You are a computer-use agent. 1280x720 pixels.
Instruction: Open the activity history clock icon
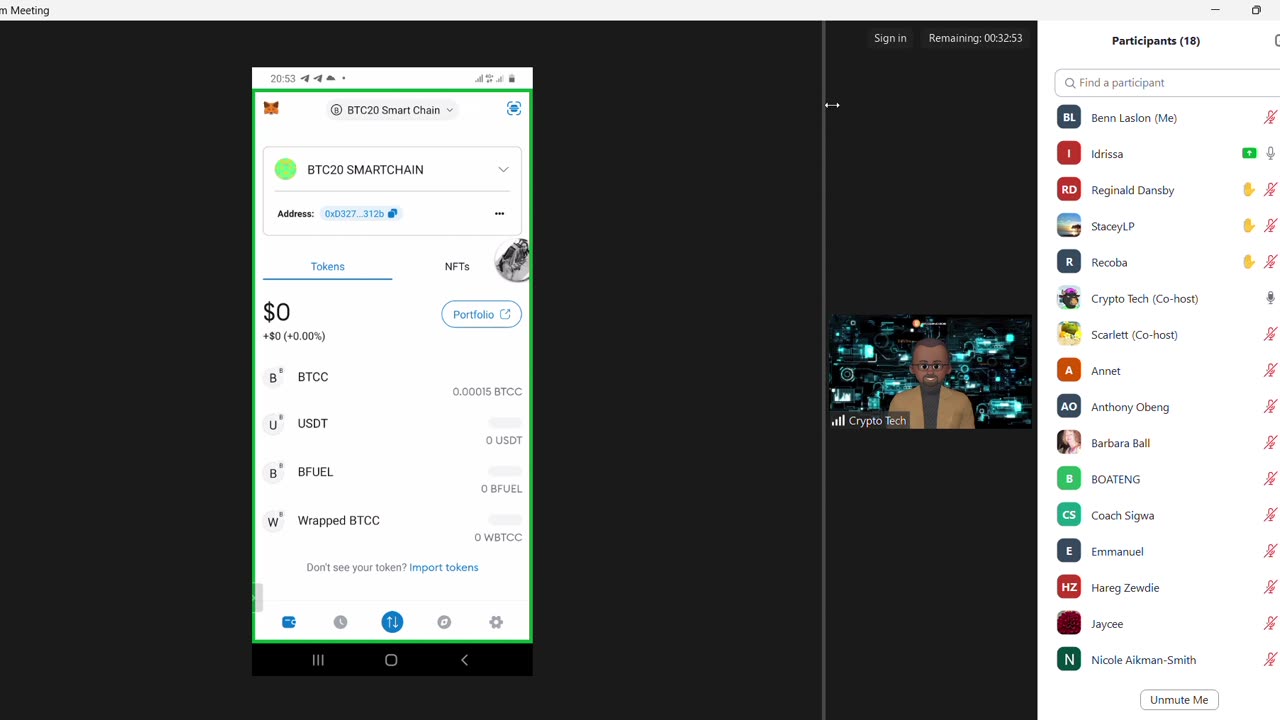pyautogui.click(x=340, y=622)
